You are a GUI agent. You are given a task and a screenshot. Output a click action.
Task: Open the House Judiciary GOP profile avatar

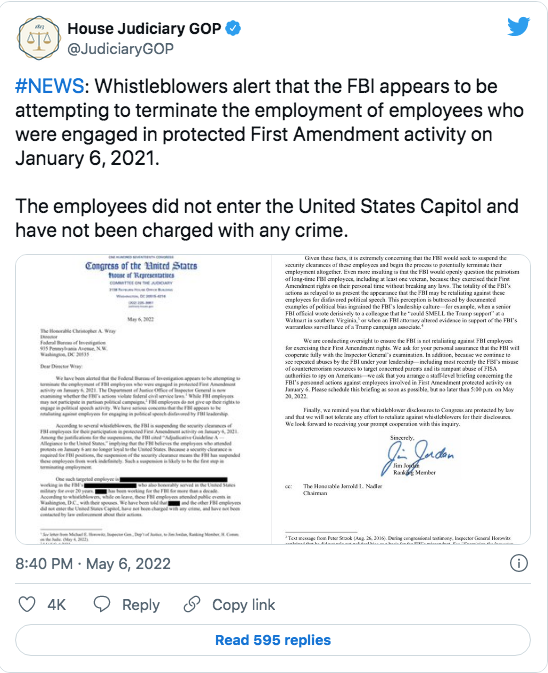point(39,38)
